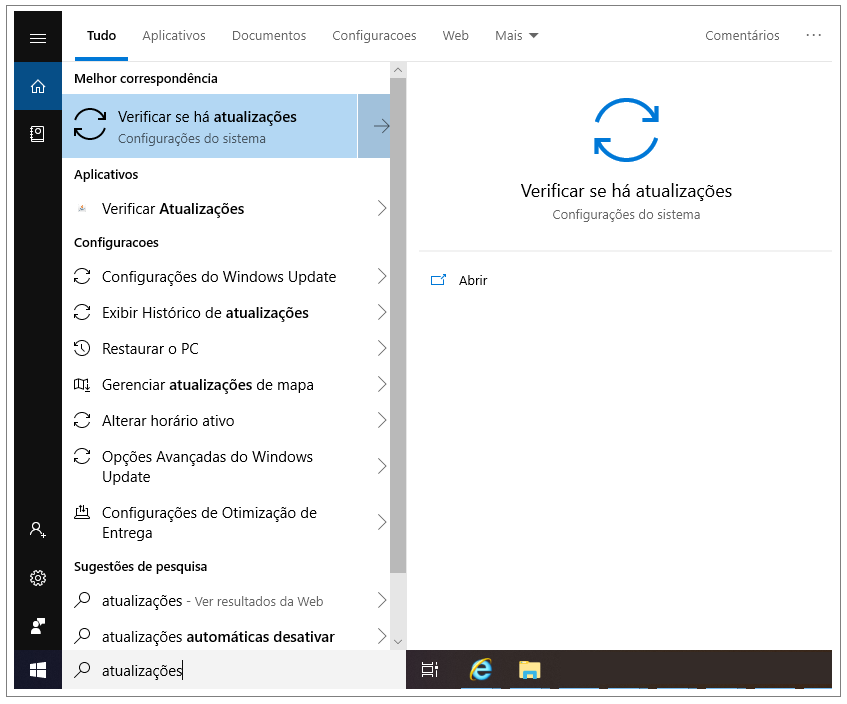Expand the Mais dropdown filter

point(516,36)
